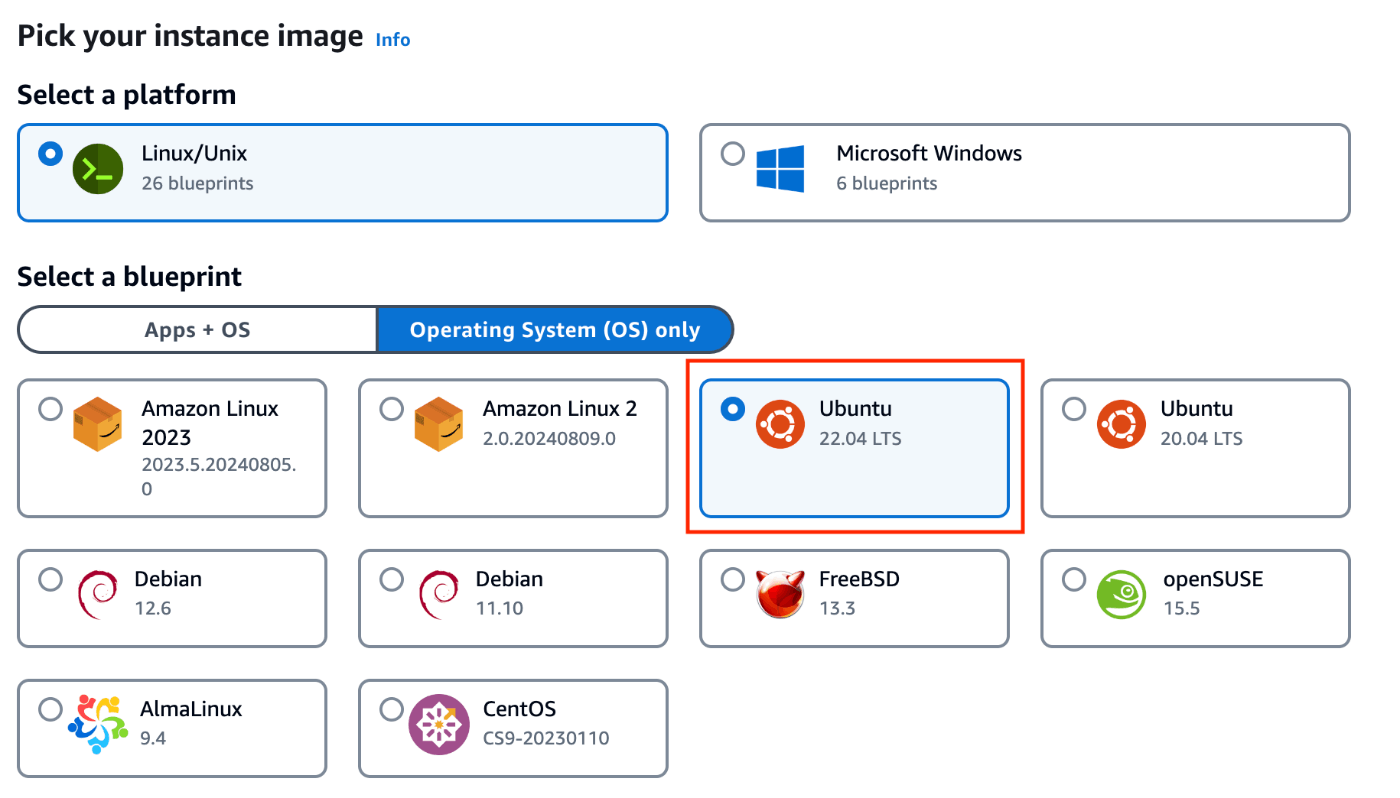This screenshot has height=798, width=1400.
Task: Click the '9.4' AlmaLinux version text
Action: click(x=153, y=738)
